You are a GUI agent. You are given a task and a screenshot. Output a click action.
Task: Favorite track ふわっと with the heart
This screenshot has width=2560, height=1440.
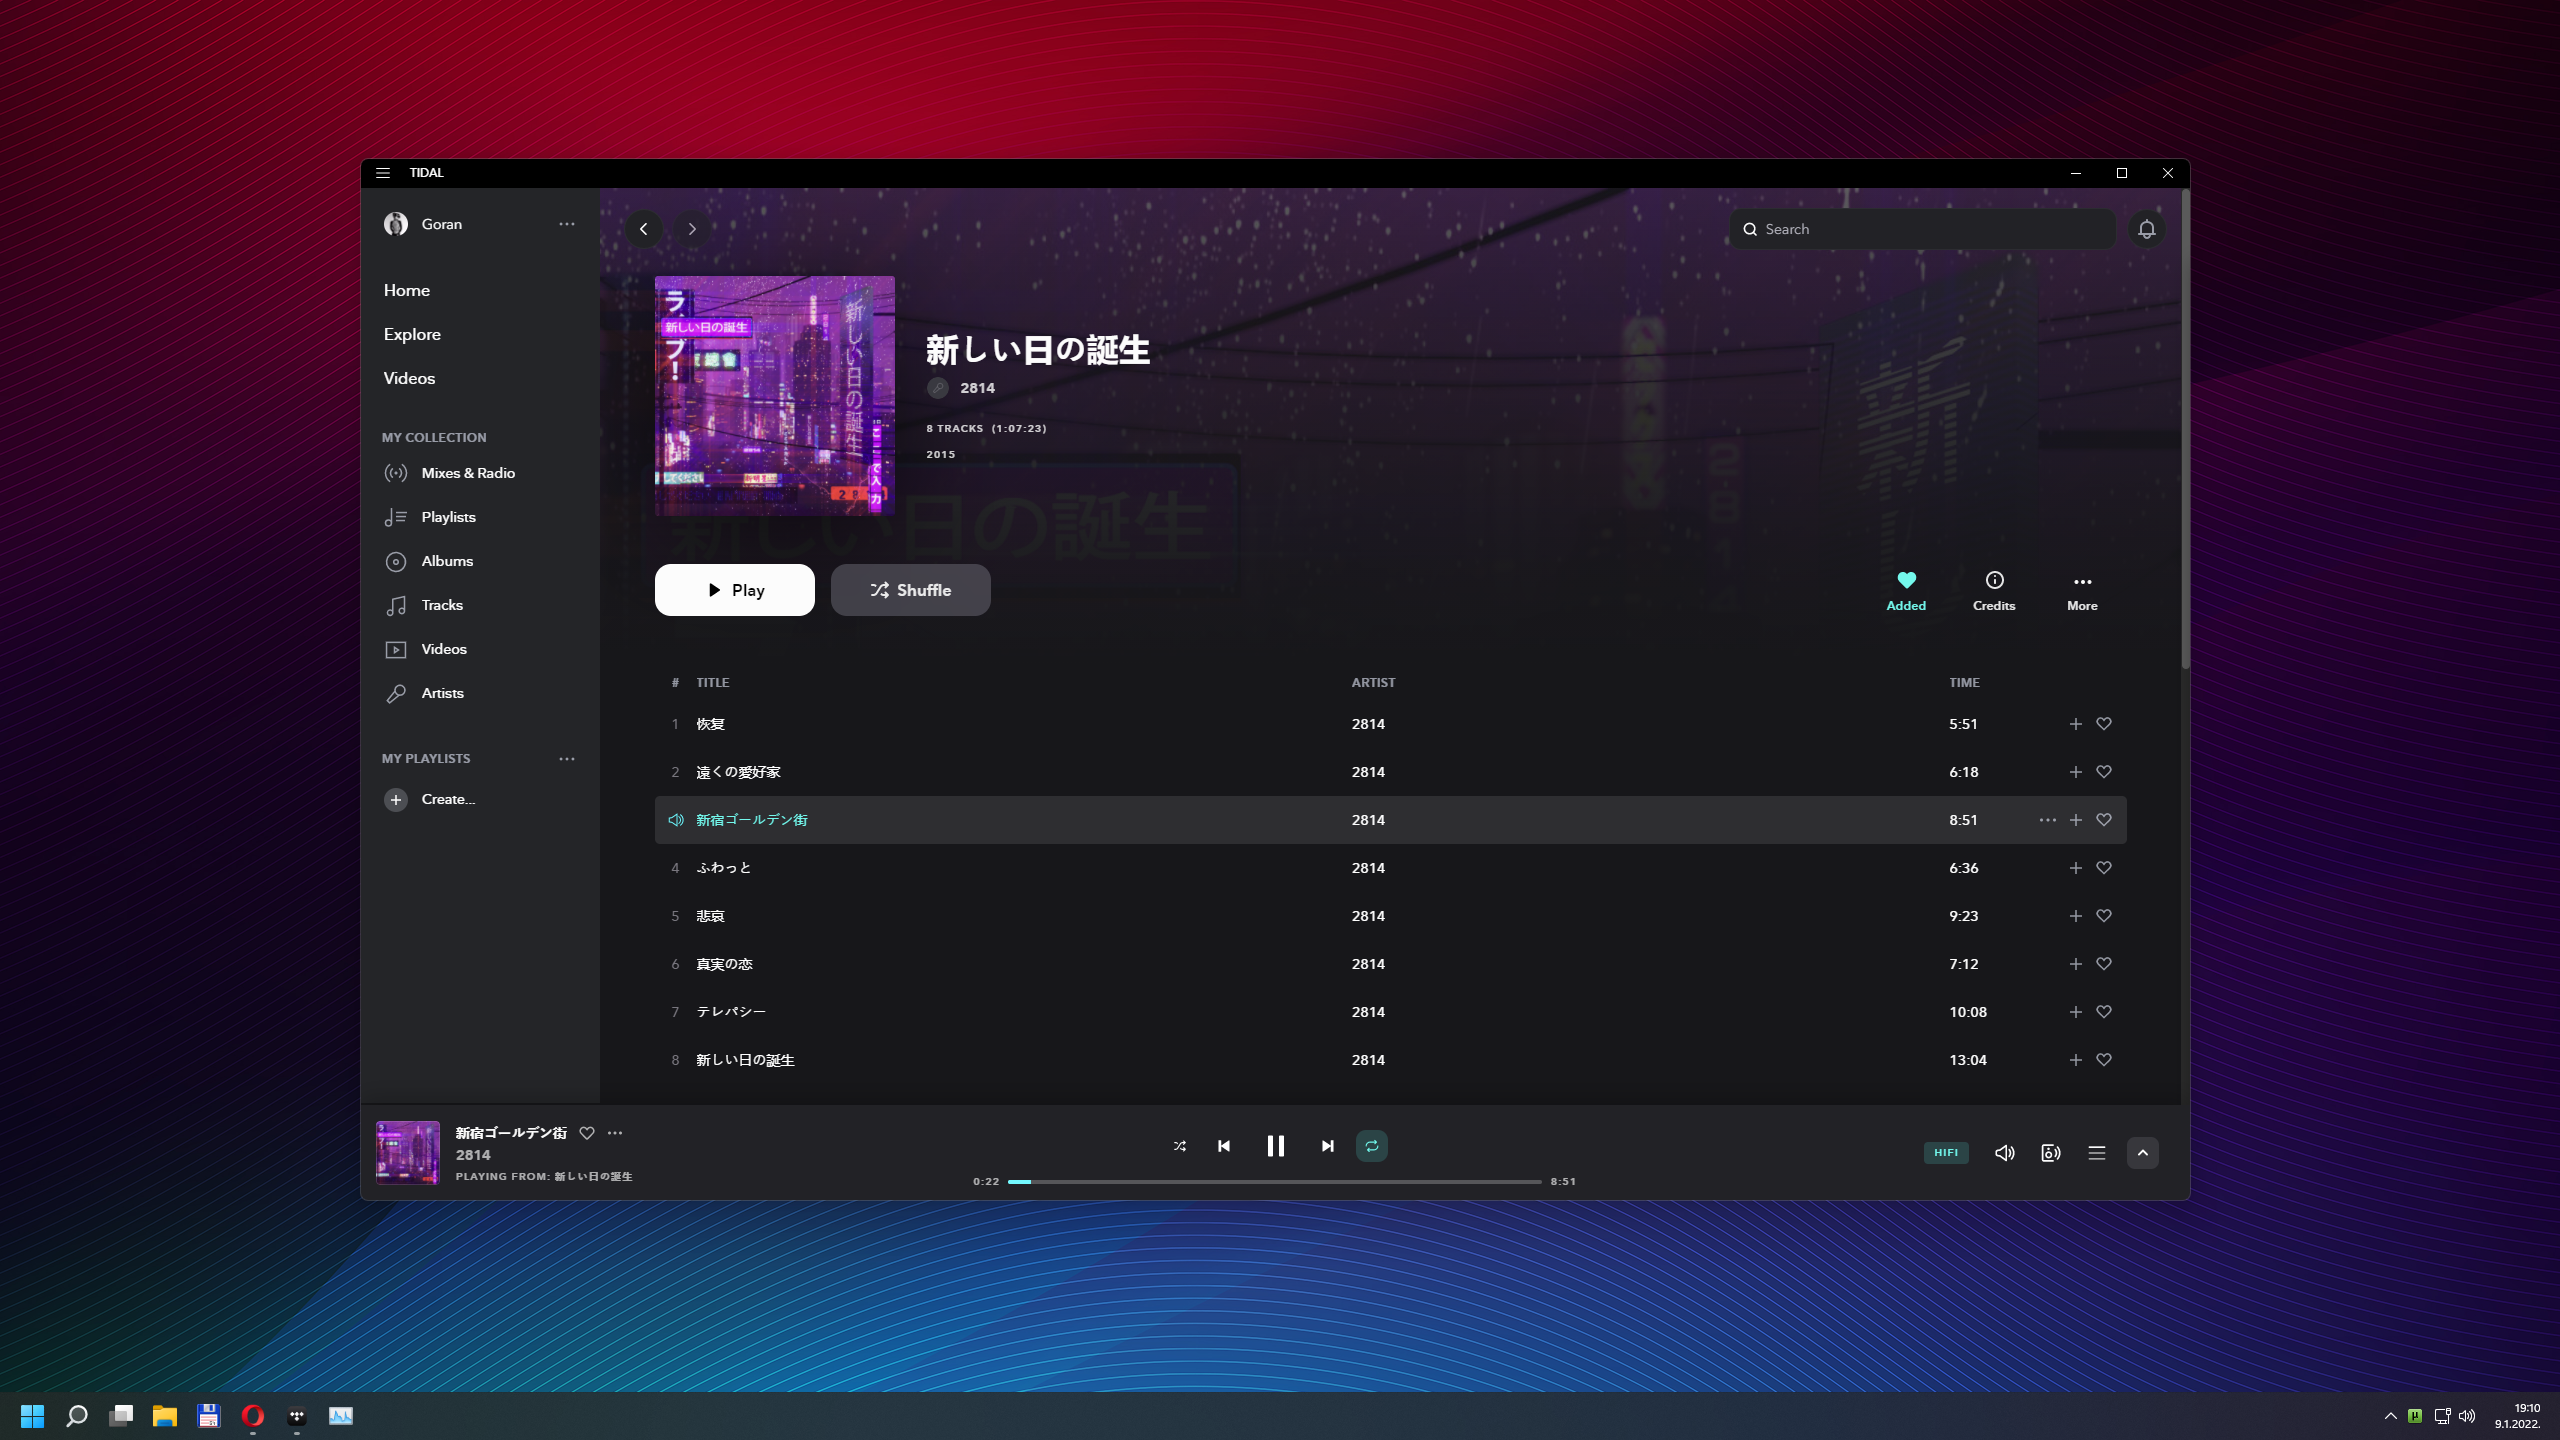(x=2104, y=868)
